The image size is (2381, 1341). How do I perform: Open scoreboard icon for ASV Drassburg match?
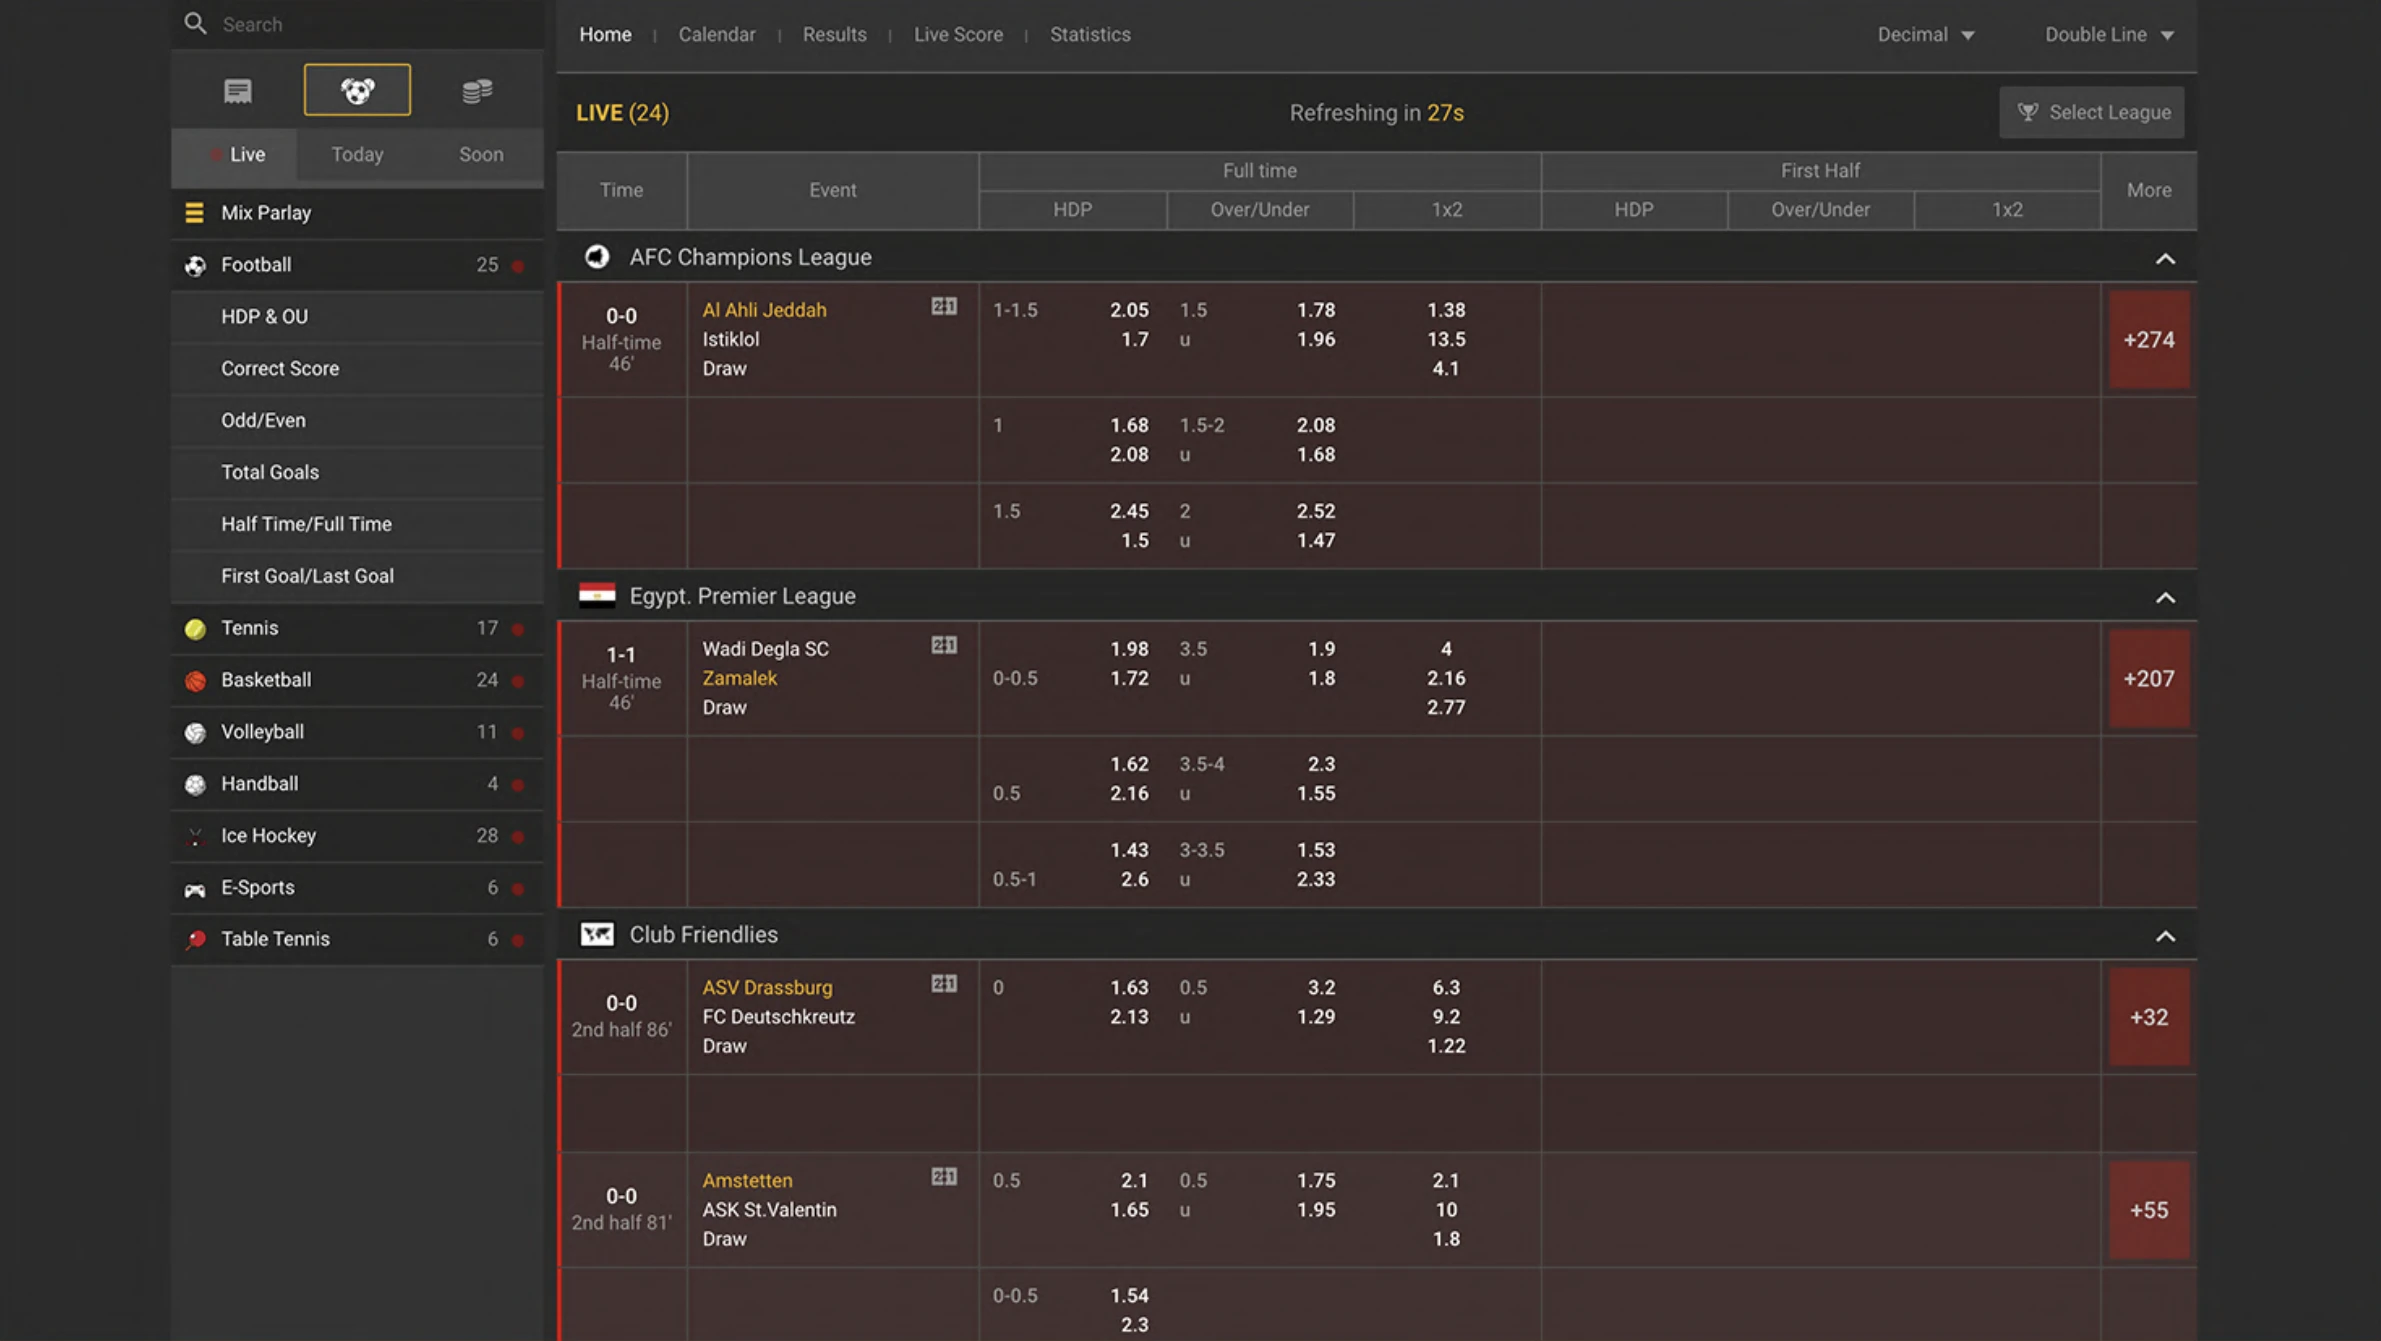944,984
